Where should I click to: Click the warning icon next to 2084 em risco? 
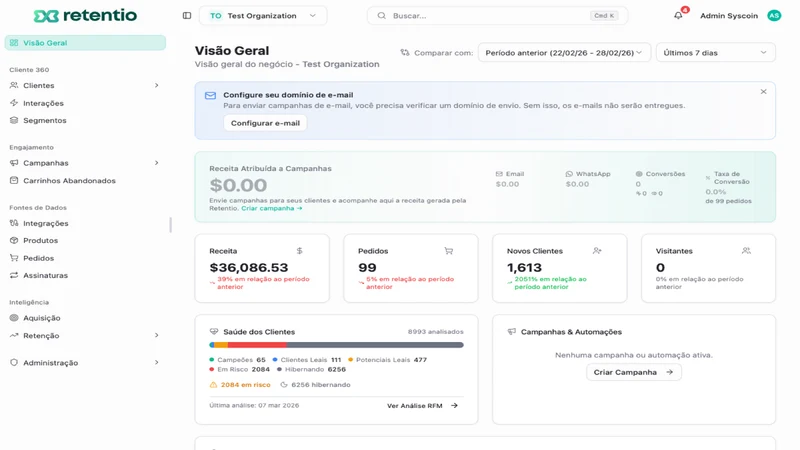coord(213,385)
